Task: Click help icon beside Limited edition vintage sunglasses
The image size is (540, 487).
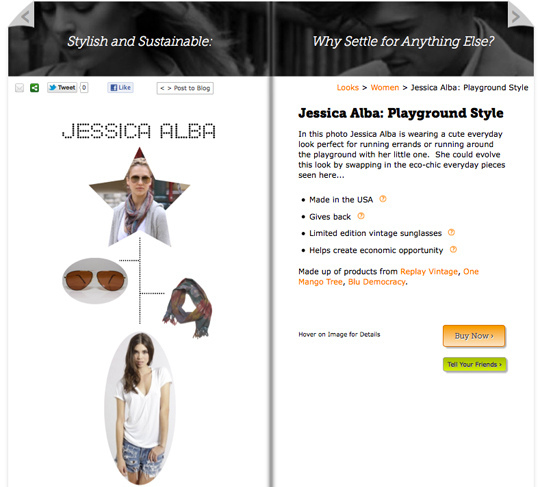Action: pyautogui.click(x=451, y=232)
